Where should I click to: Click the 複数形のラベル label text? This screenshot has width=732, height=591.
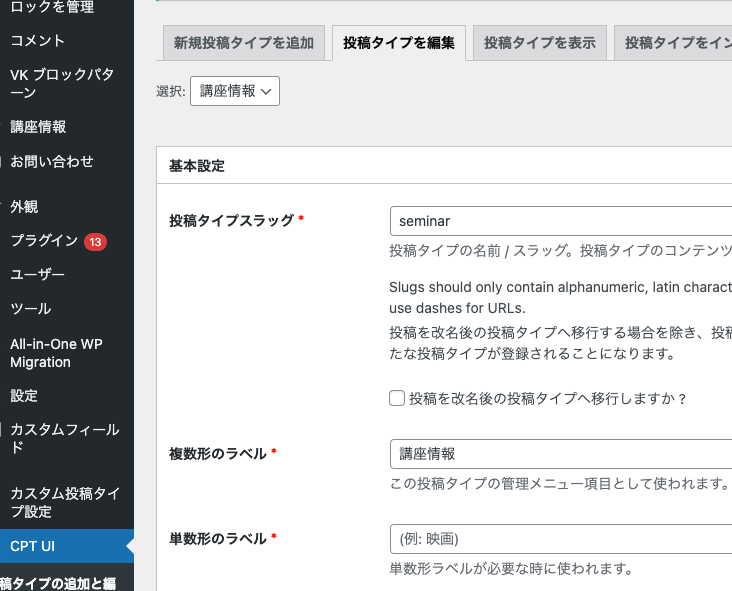(218, 453)
